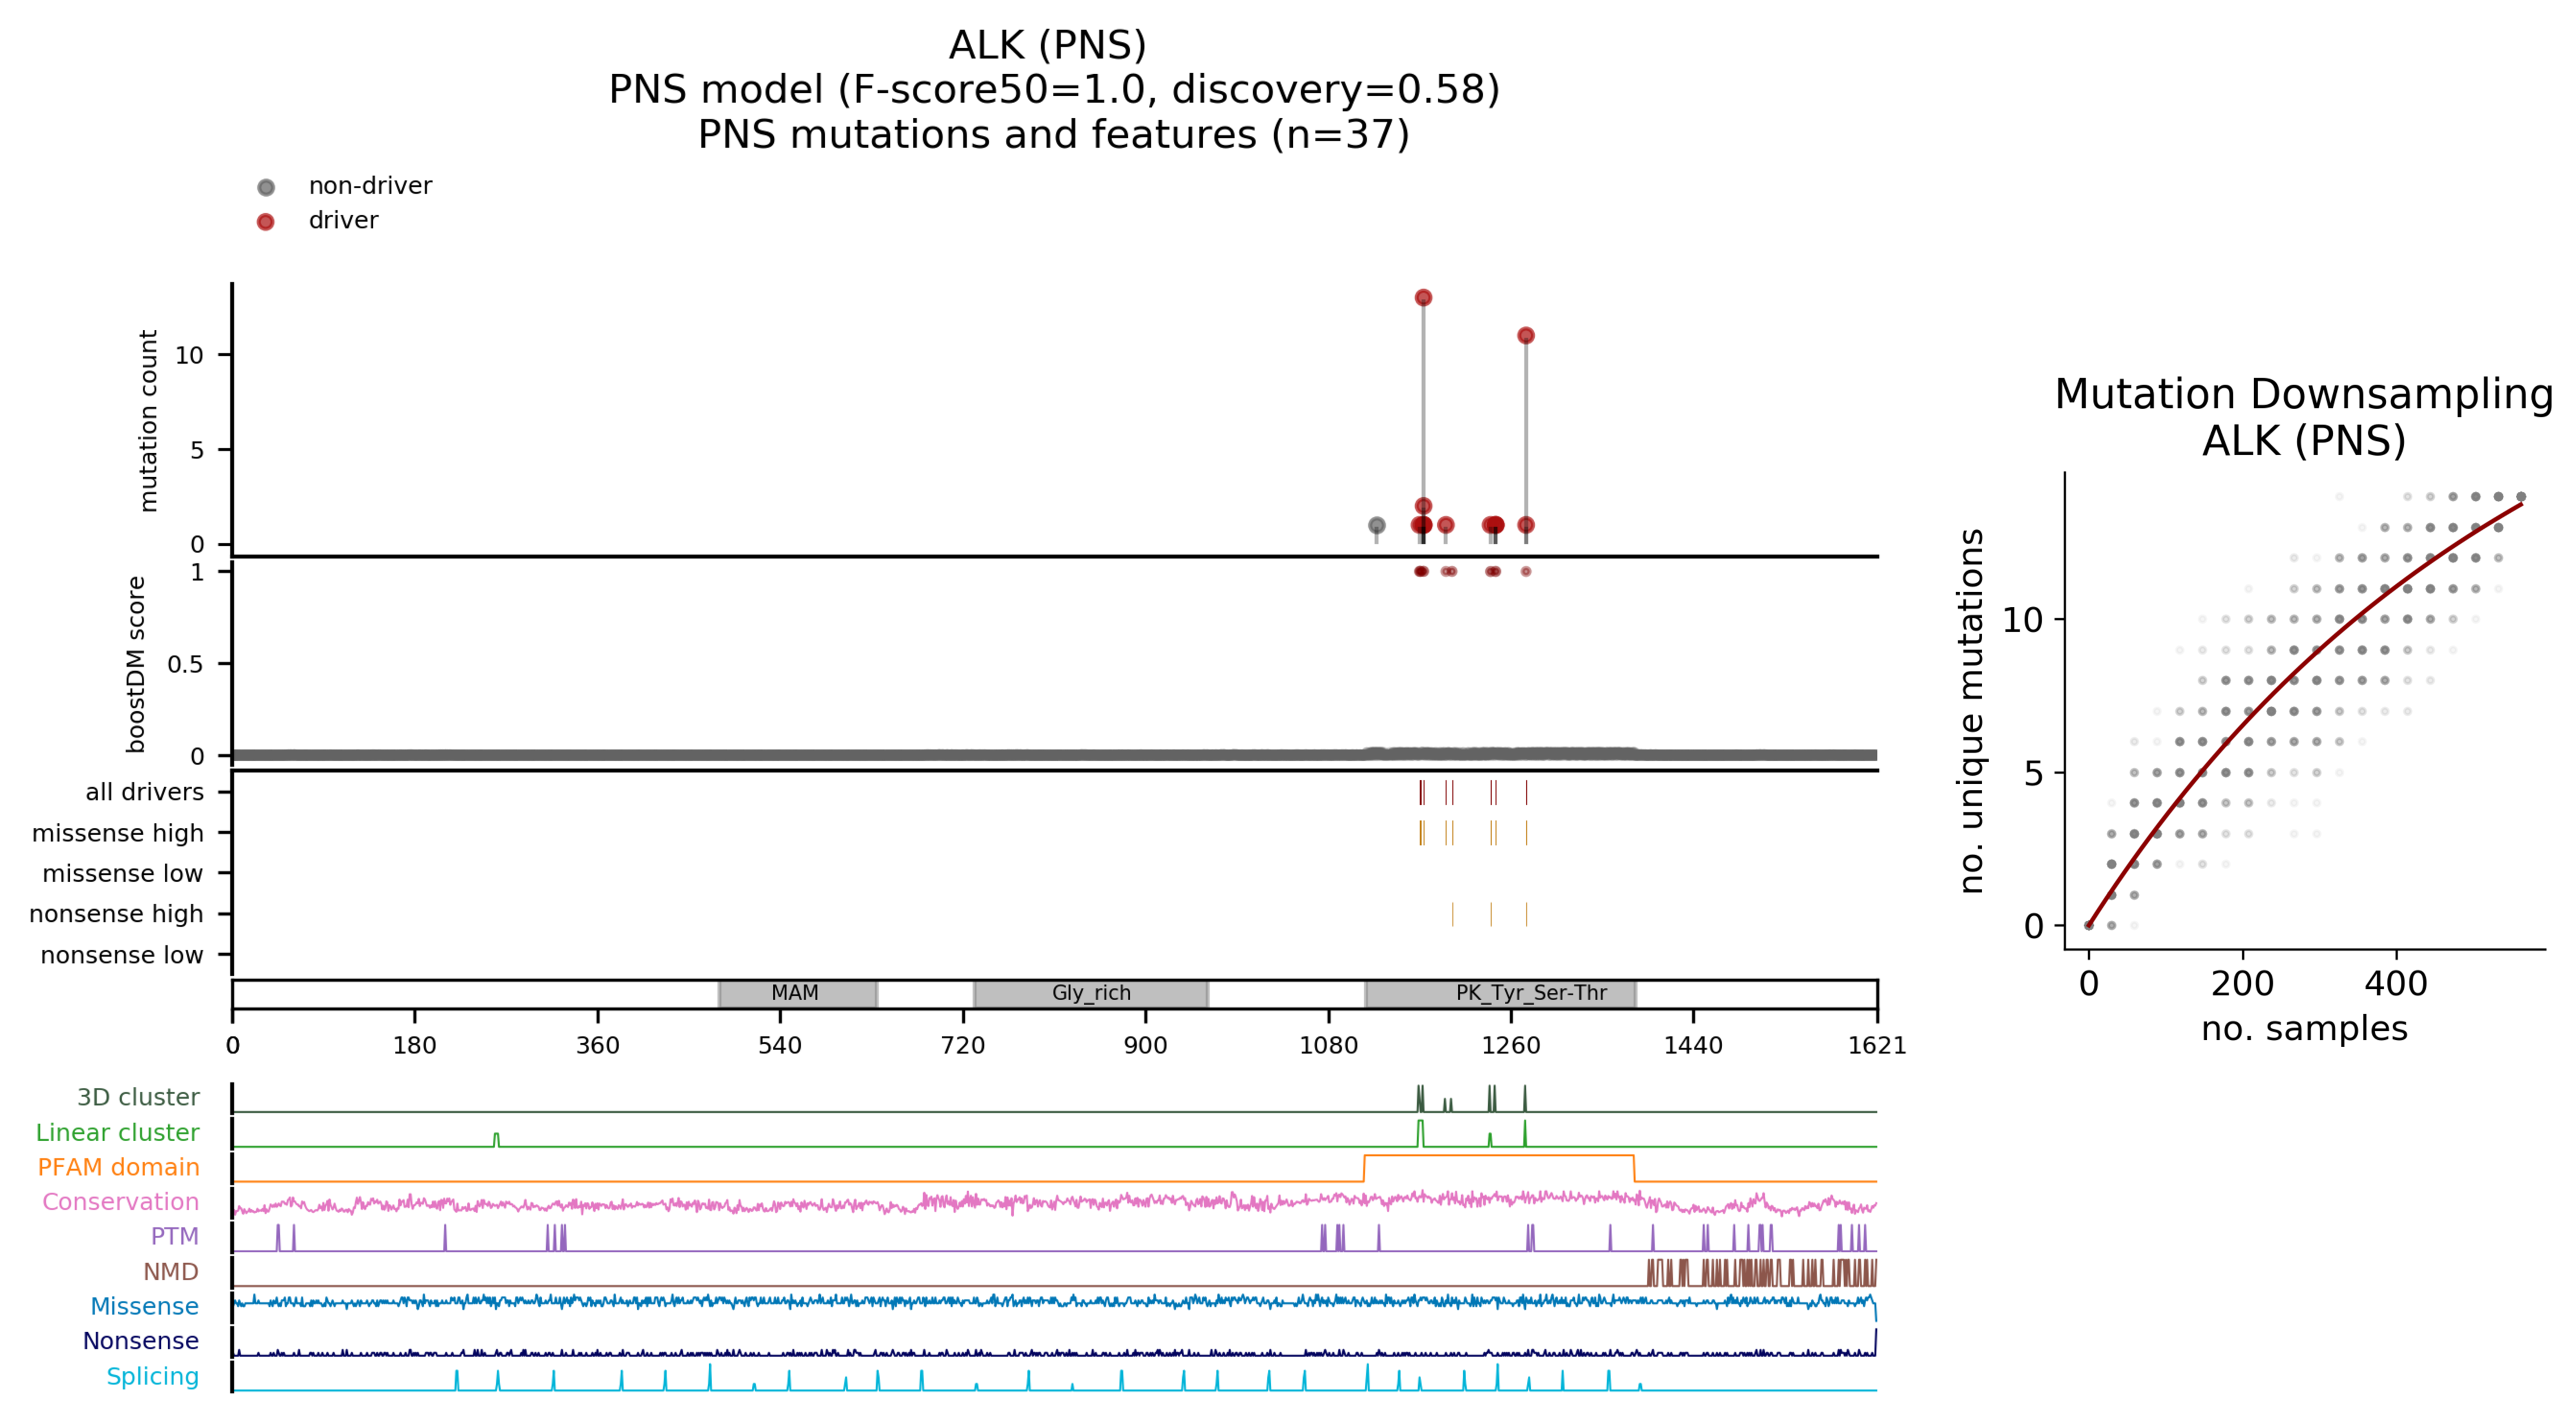
Task: Click the 3D cluster track label
Action: pyautogui.click(x=138, y=1097)
